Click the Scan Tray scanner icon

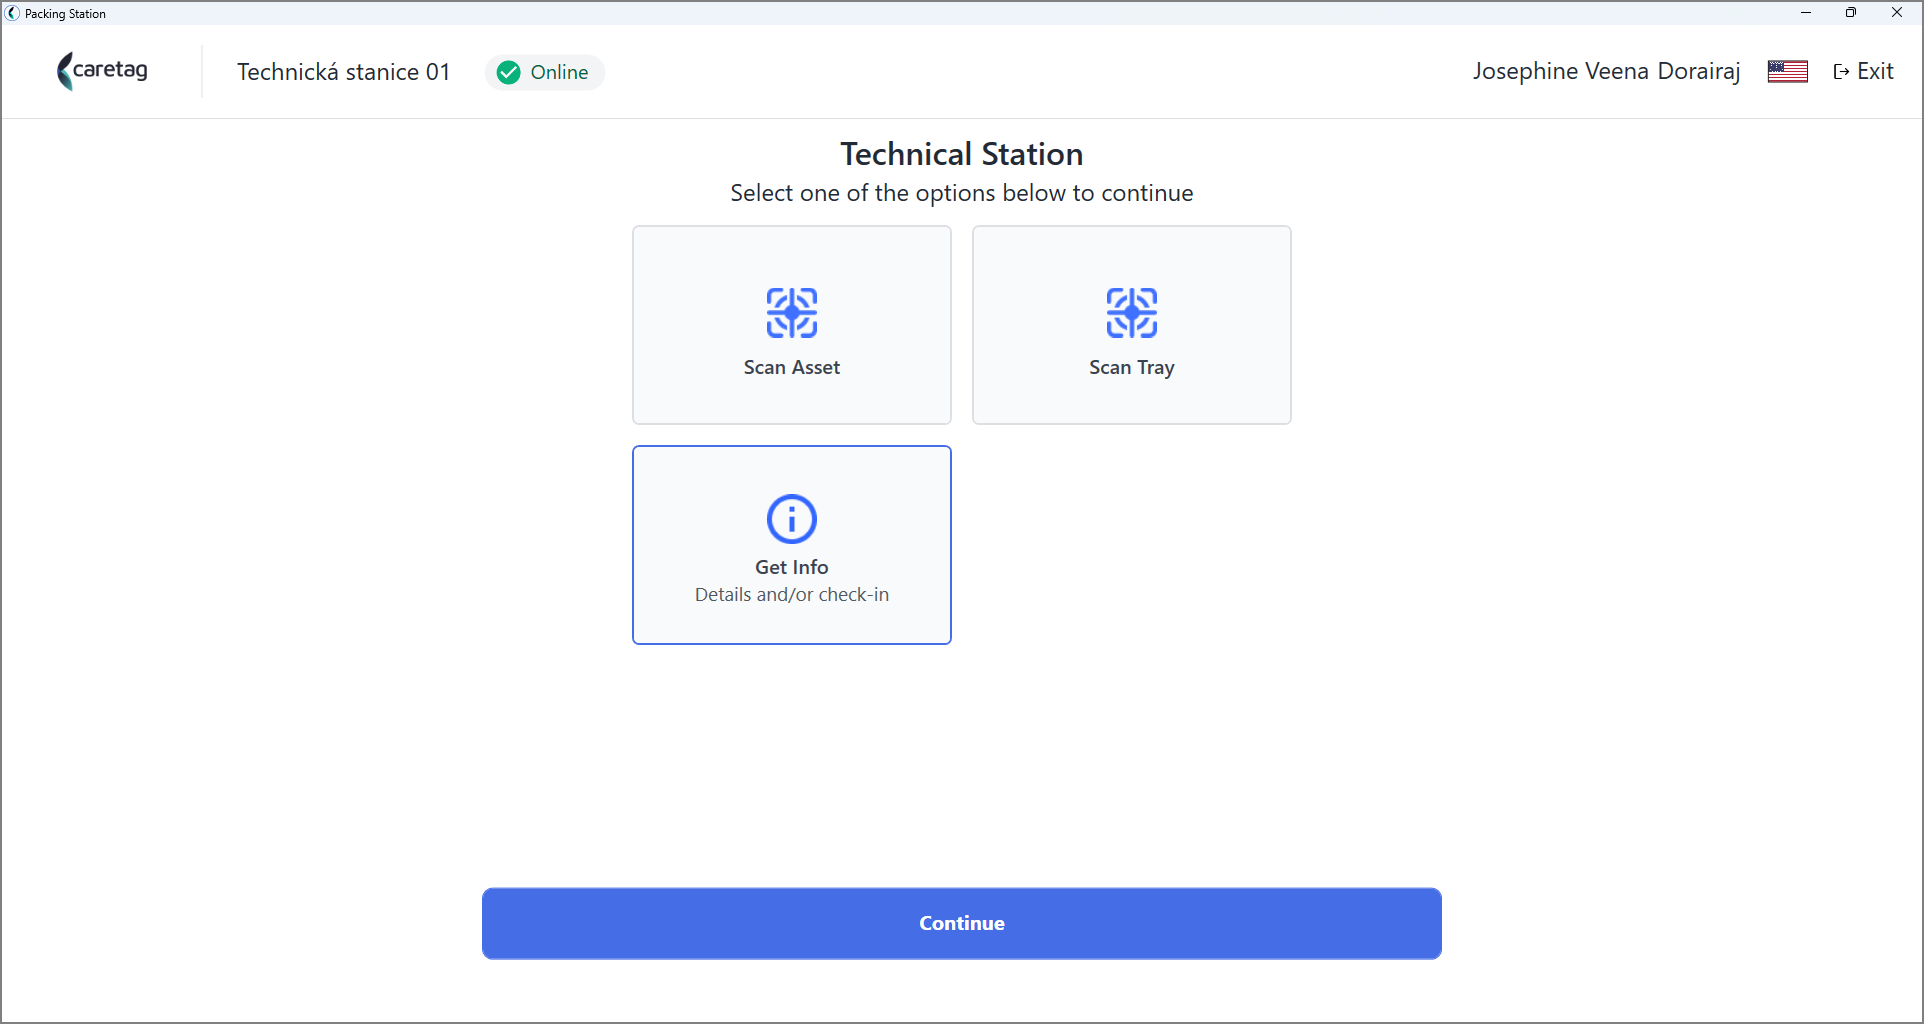[x=1131, y=313]
